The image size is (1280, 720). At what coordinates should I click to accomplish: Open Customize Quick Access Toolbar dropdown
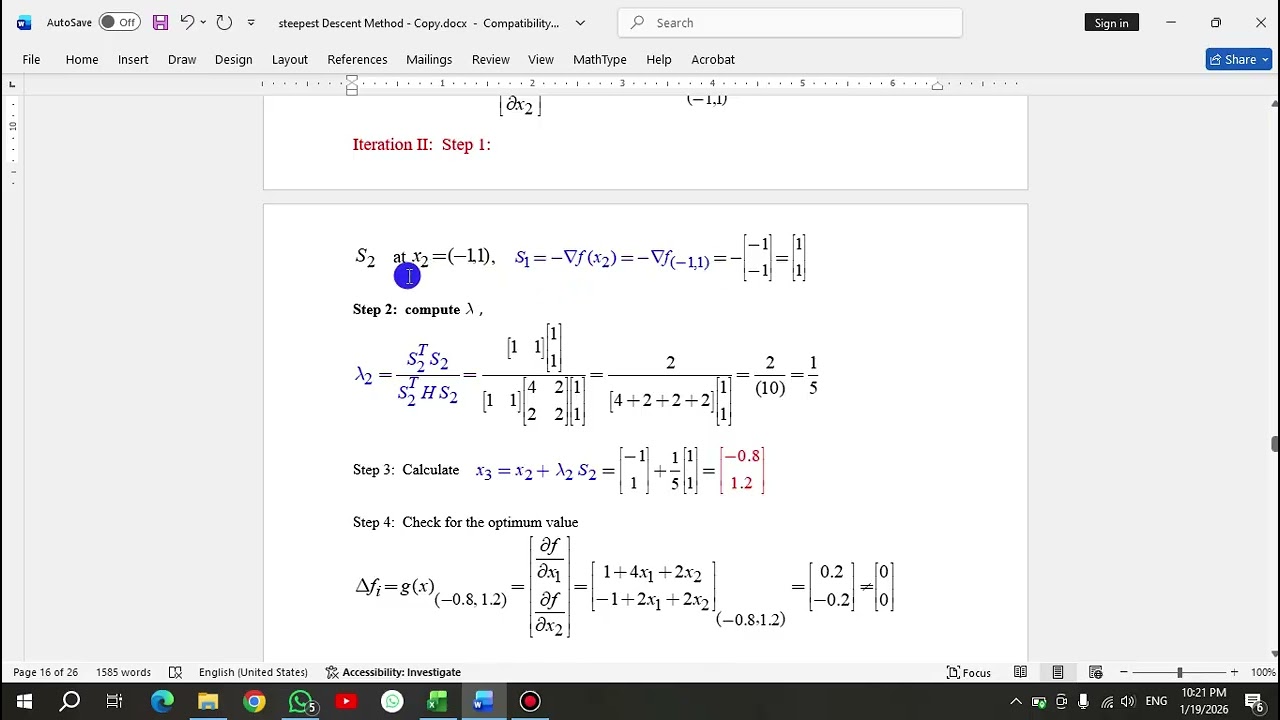click(x=251, y=22)
